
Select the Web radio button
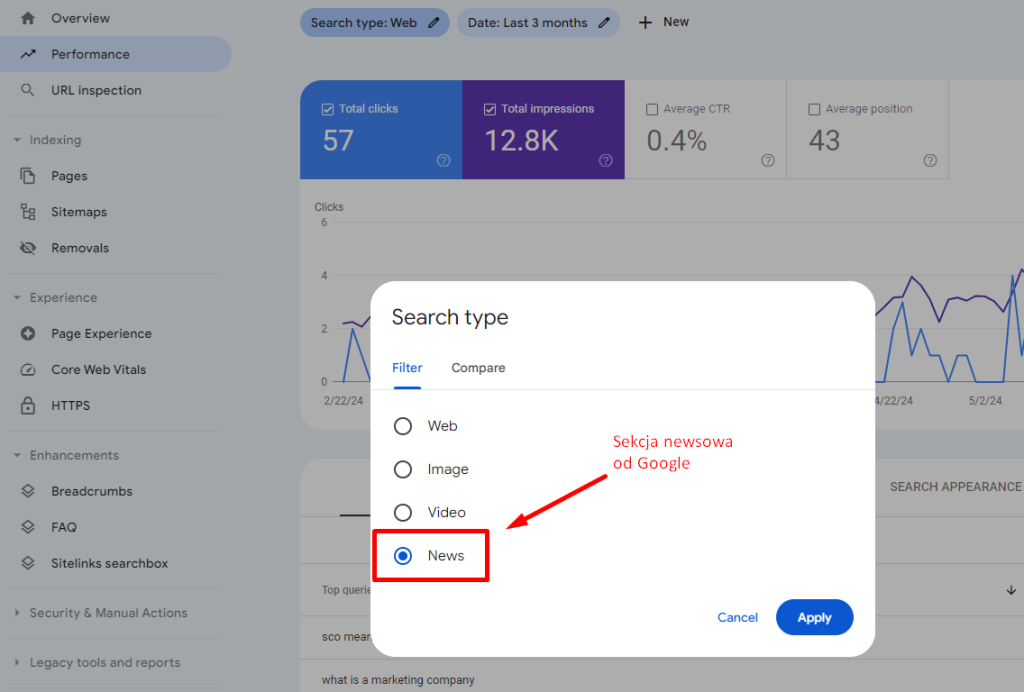coord(403,426)
